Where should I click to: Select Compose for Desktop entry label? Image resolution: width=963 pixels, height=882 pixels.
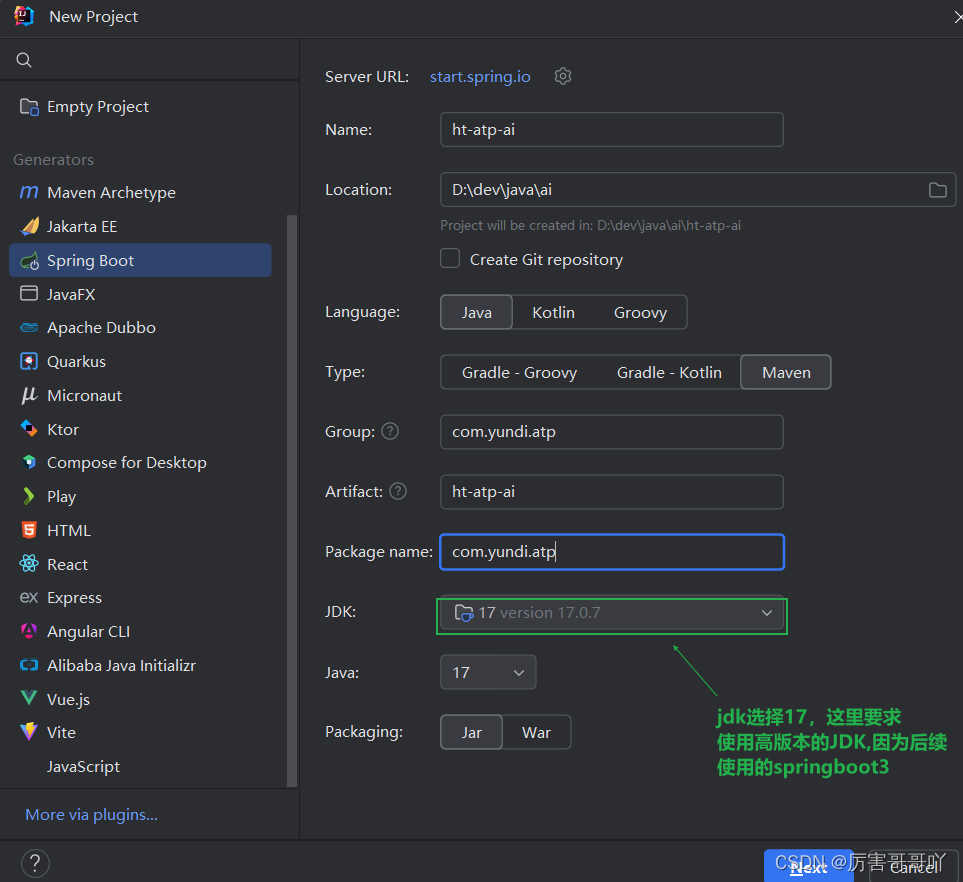click(x=127, y=462)
